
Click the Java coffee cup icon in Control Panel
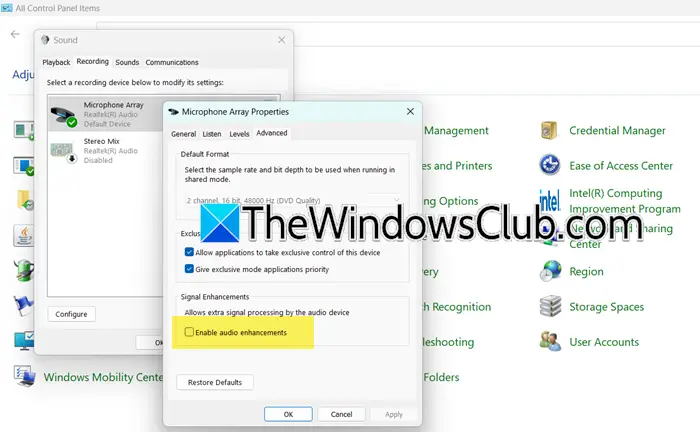click(x=24, y=236)
